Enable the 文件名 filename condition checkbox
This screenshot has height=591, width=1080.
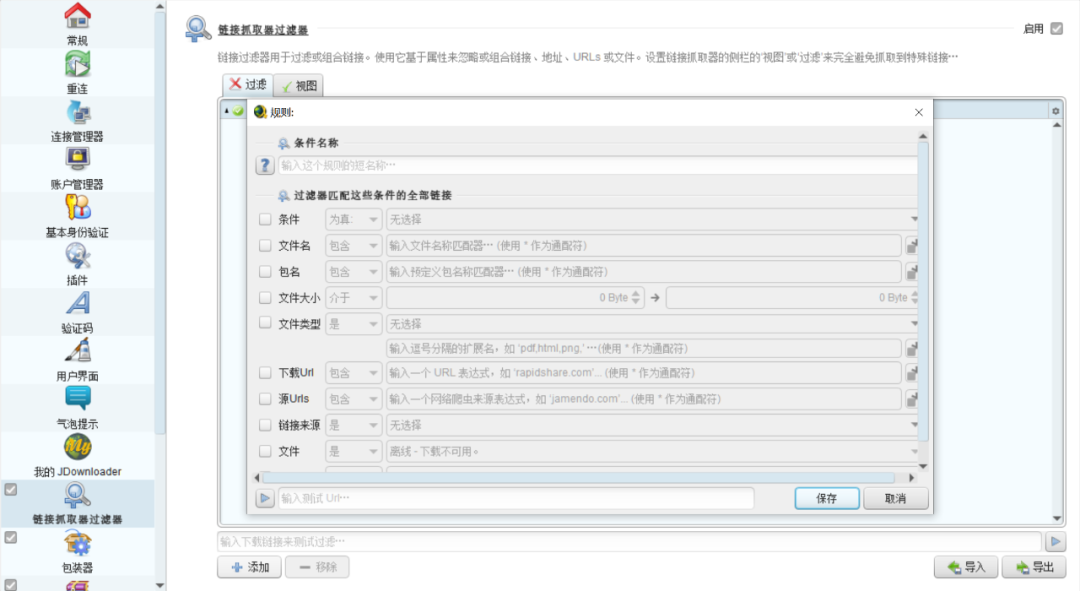click(264, 245)
